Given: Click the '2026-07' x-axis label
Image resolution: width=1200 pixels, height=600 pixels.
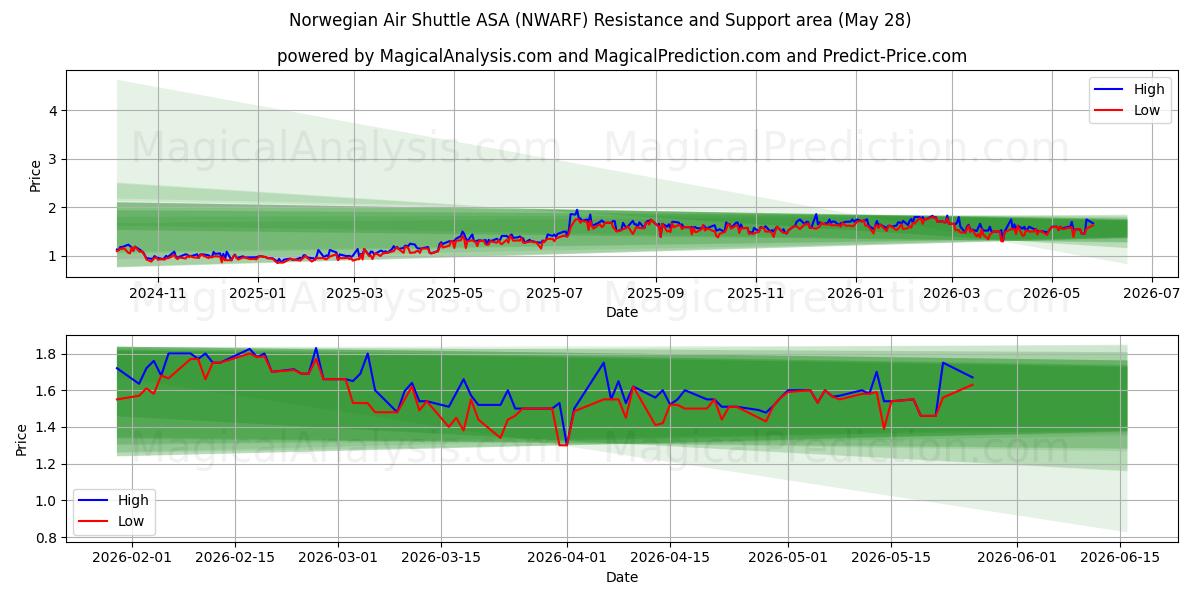Looking at the screenshot, I should (x=1152, y=294).
